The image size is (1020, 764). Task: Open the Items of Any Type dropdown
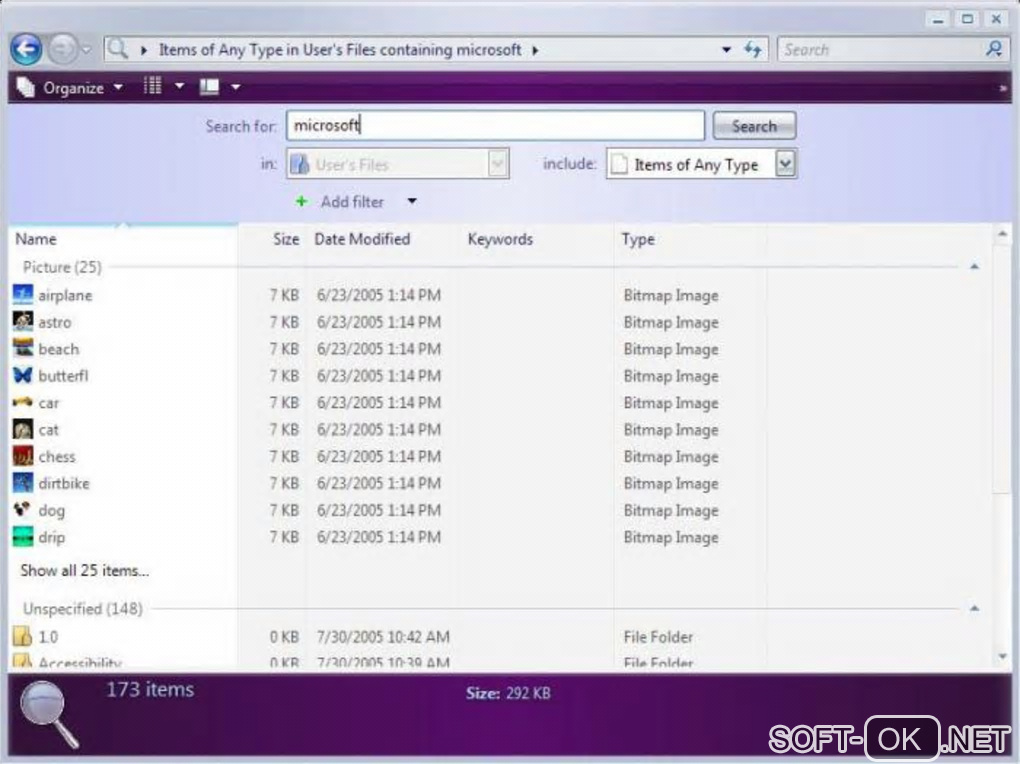pyautogui.click(x=785, y=164)
